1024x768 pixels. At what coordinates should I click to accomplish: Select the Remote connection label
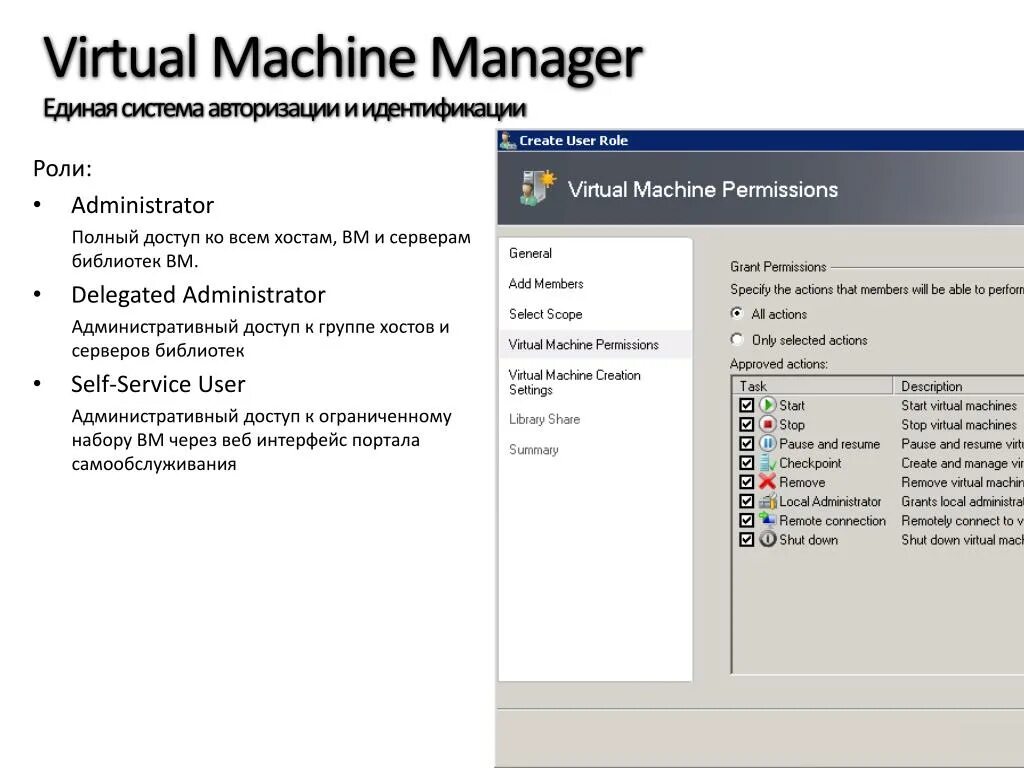[833, 520]
